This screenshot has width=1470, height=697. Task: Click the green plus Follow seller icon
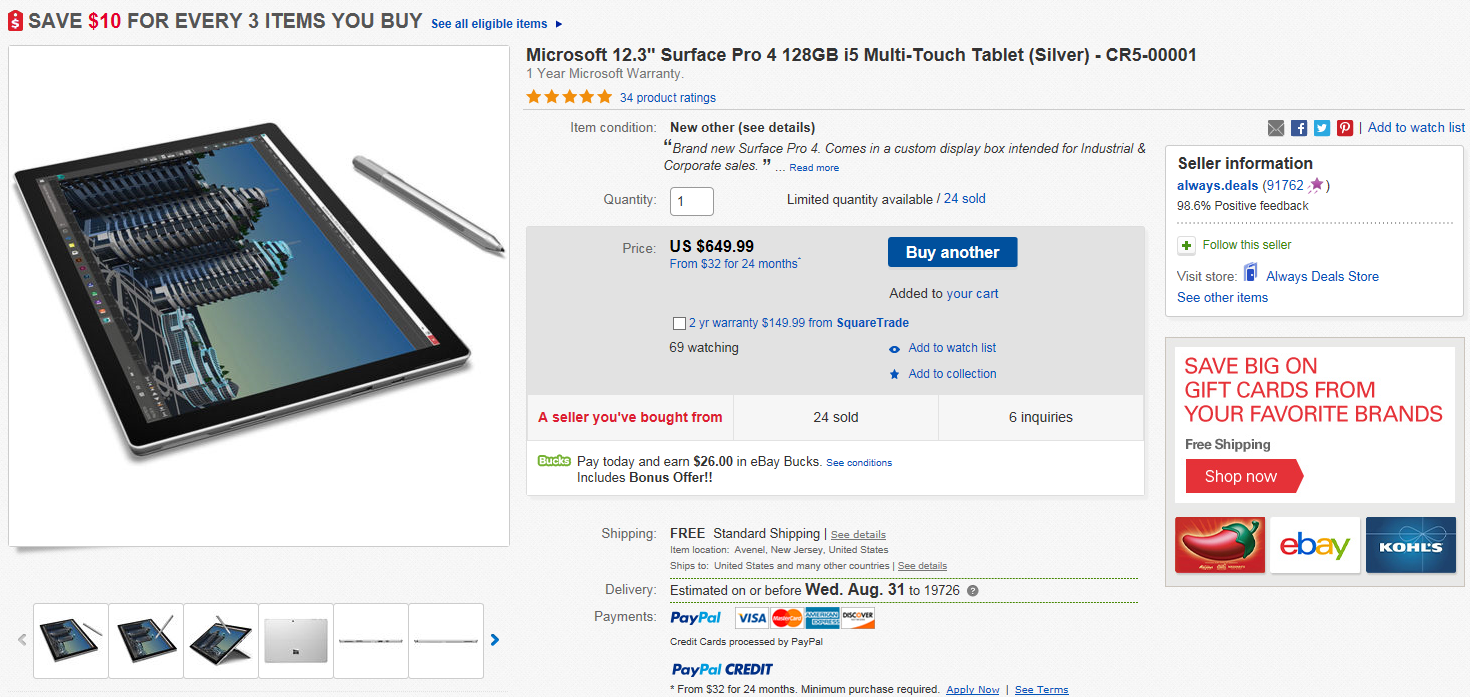(1186, 245)
